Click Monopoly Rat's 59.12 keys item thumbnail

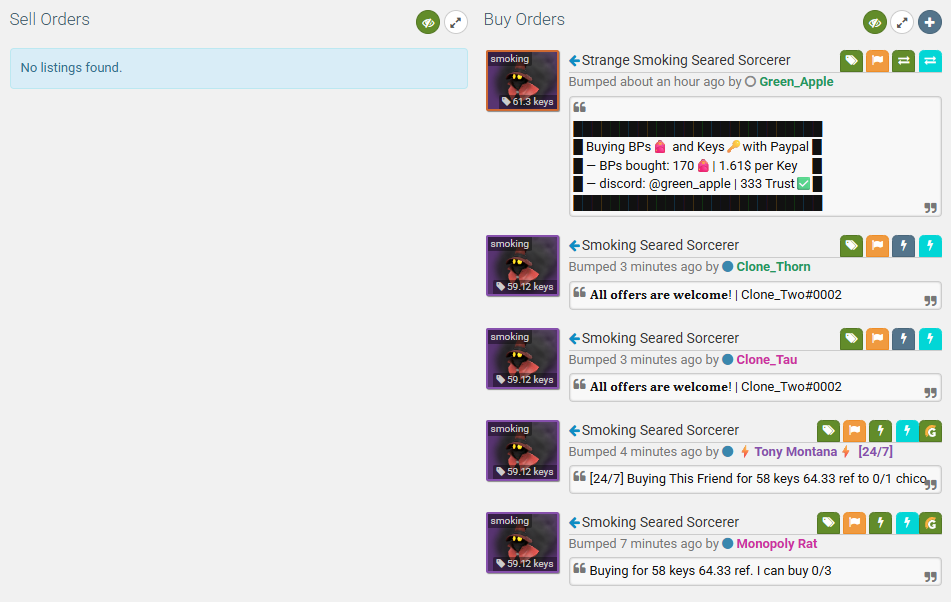click(522, 543)
